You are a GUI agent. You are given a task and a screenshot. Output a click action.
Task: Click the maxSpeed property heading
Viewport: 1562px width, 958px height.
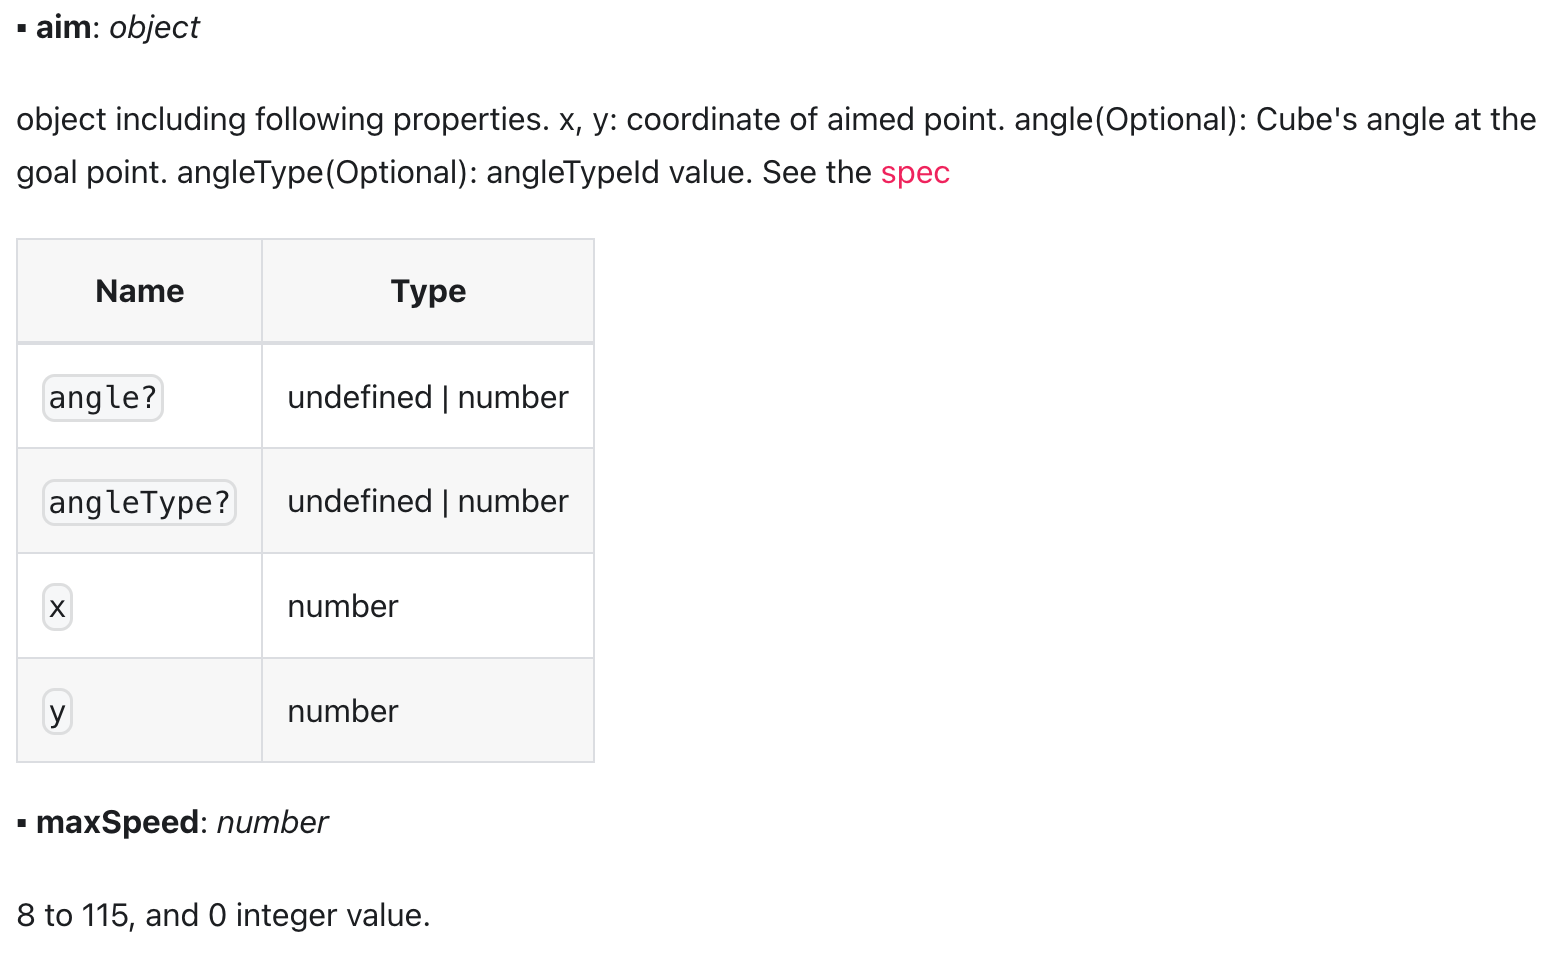(117, 822)
